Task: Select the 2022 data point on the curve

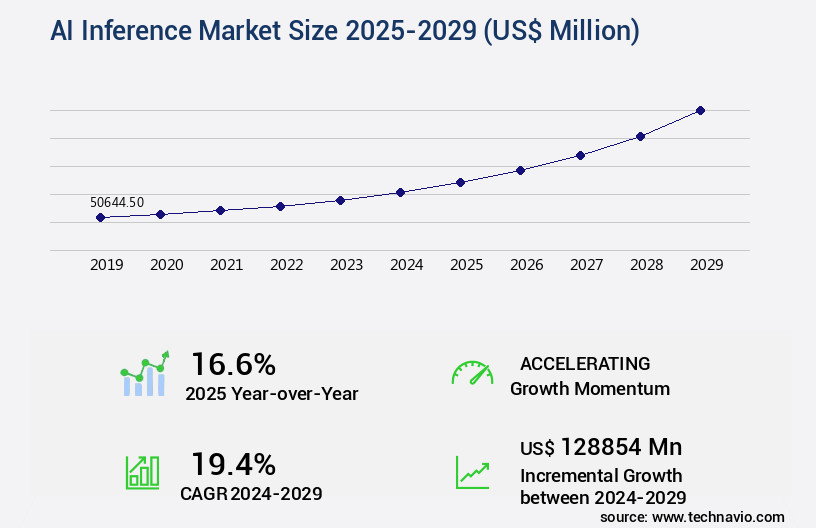Action: [280, 206]
